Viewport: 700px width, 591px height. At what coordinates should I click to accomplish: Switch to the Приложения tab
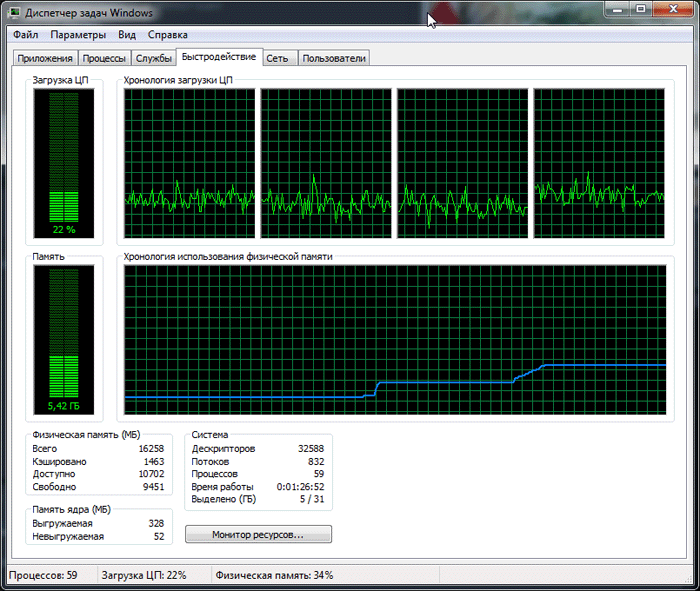pyautogui.click(x=45, y=58)
